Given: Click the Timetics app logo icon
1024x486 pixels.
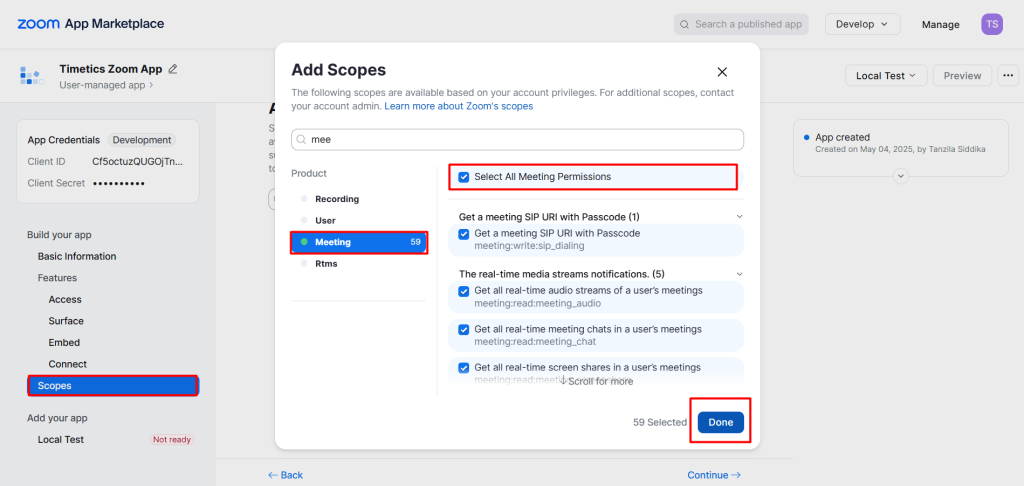Looking at the screenshot, I should pyautogui.click(x=31, y=75).
